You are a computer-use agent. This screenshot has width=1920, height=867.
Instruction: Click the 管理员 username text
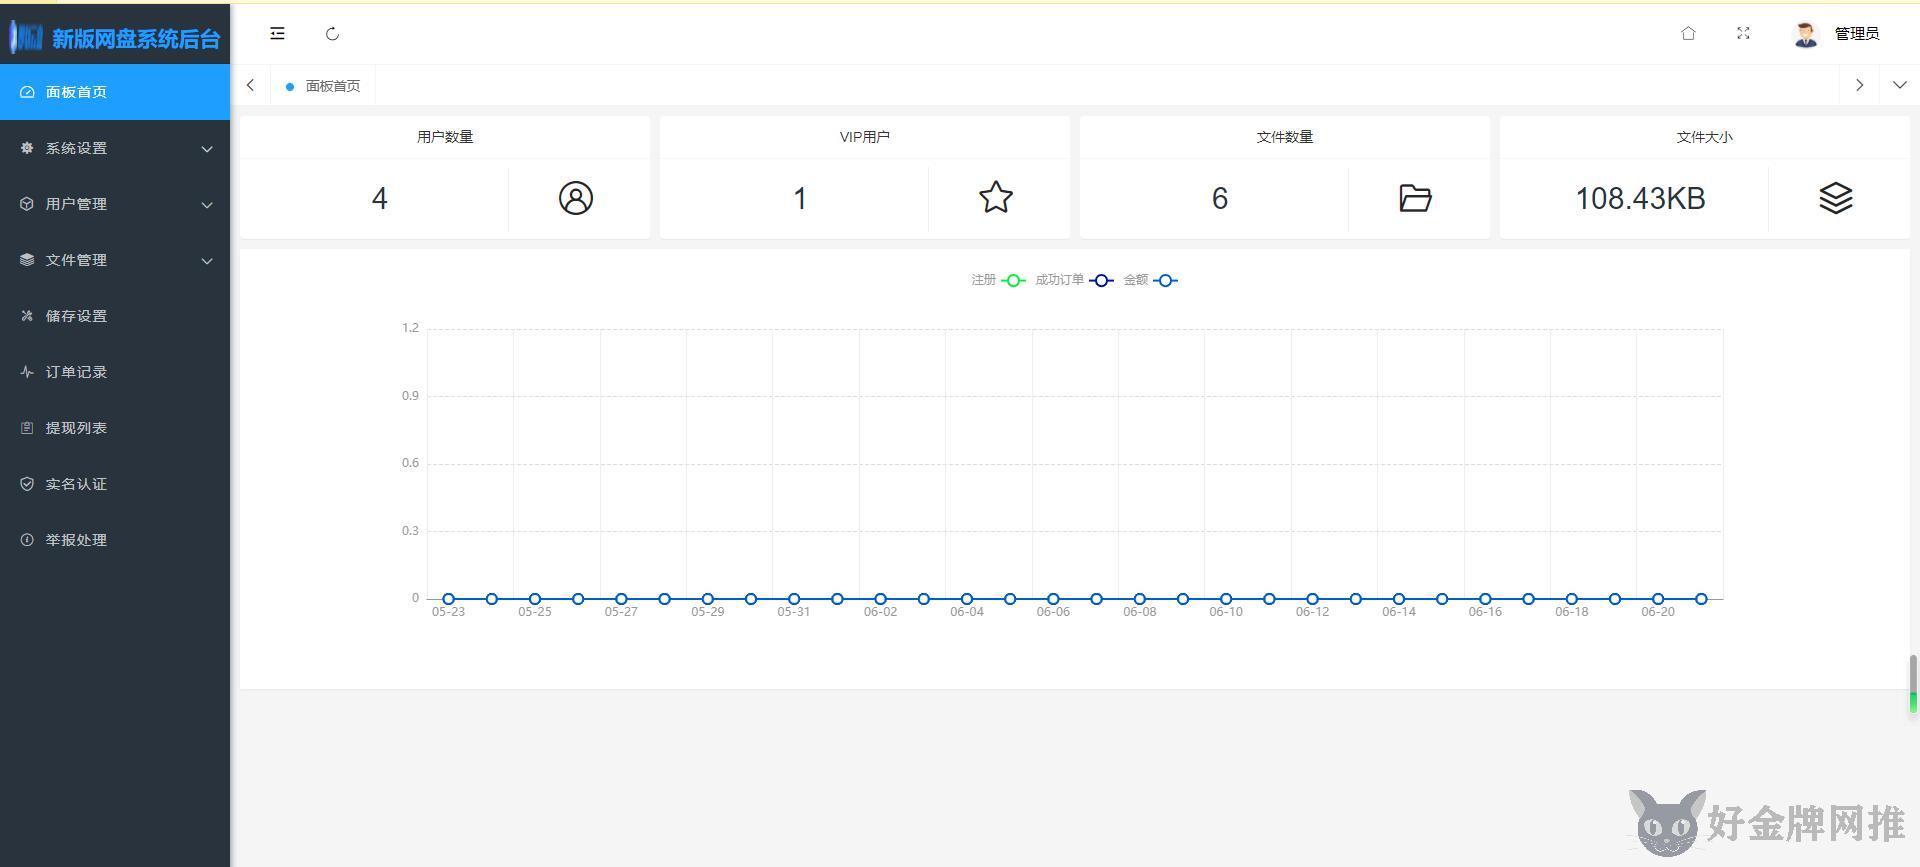click(x=1856, y=34)
